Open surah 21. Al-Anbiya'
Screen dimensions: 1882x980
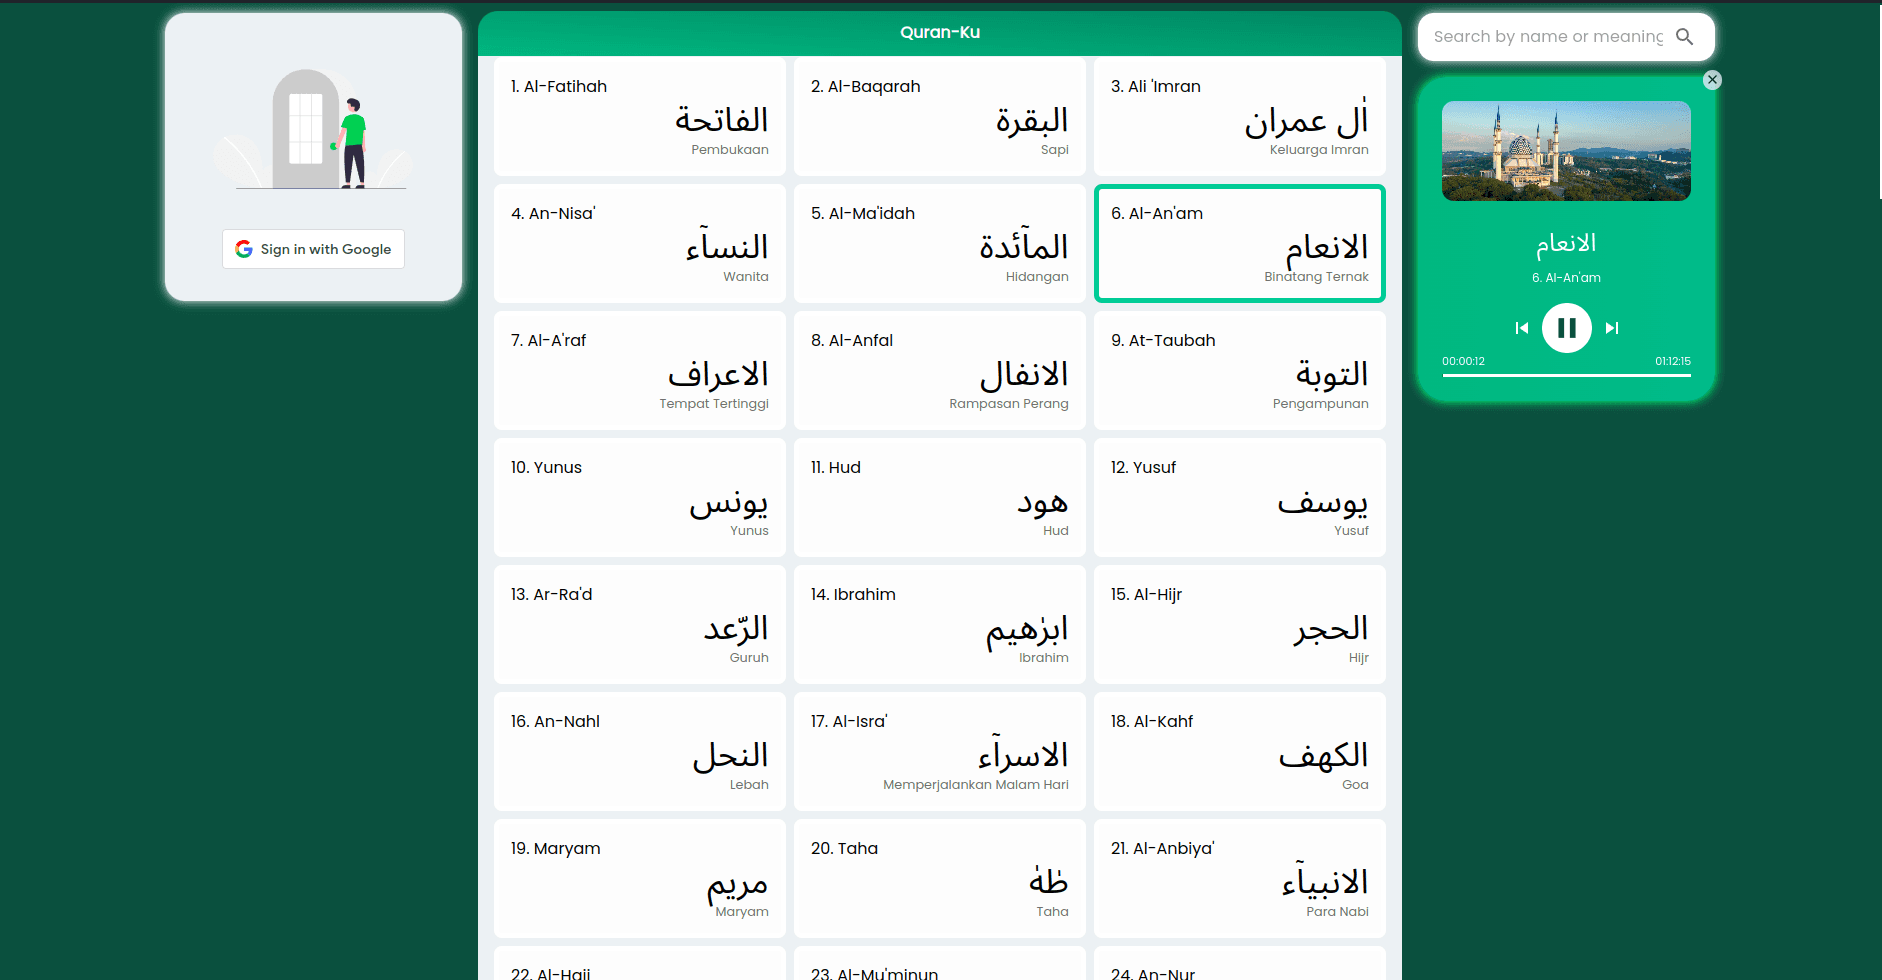1240,879
